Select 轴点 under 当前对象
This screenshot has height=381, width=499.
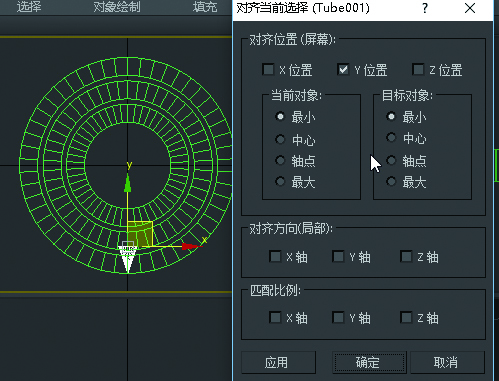click(280, 161)
